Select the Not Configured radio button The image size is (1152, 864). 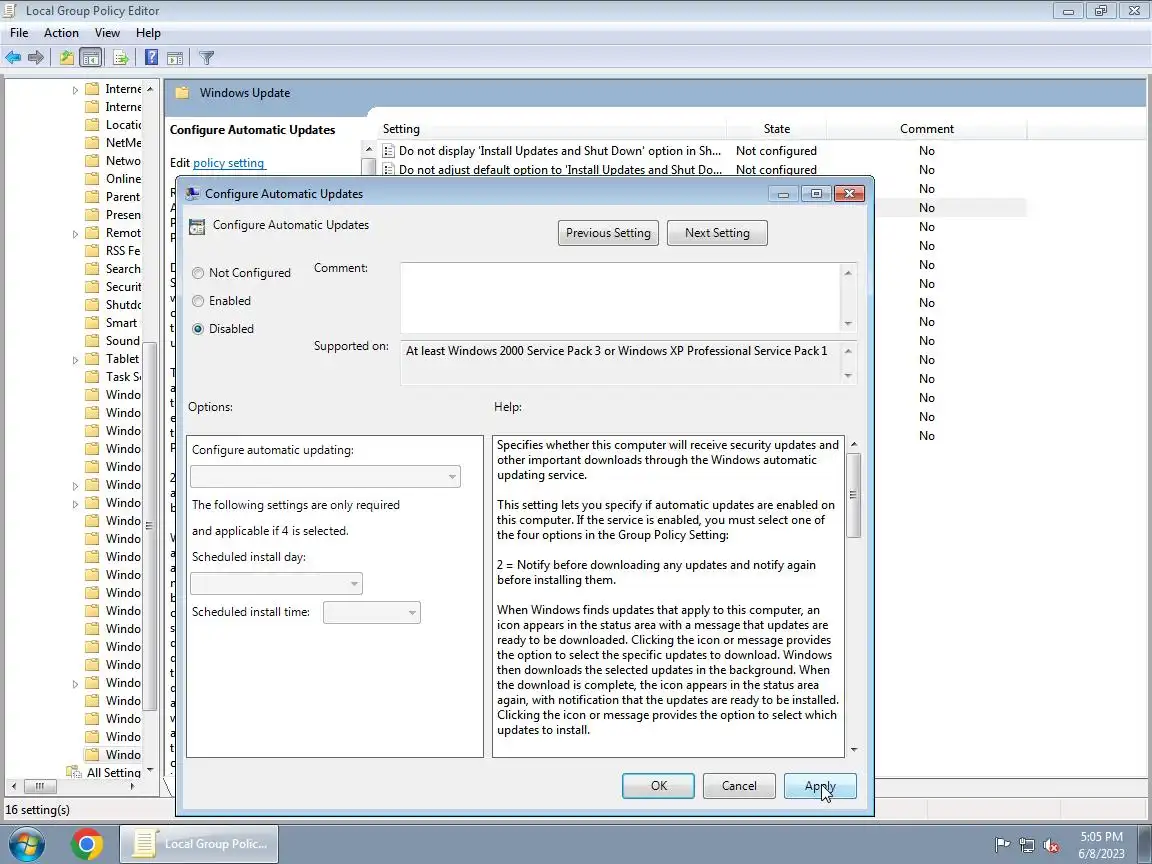(x=198, y=273)
